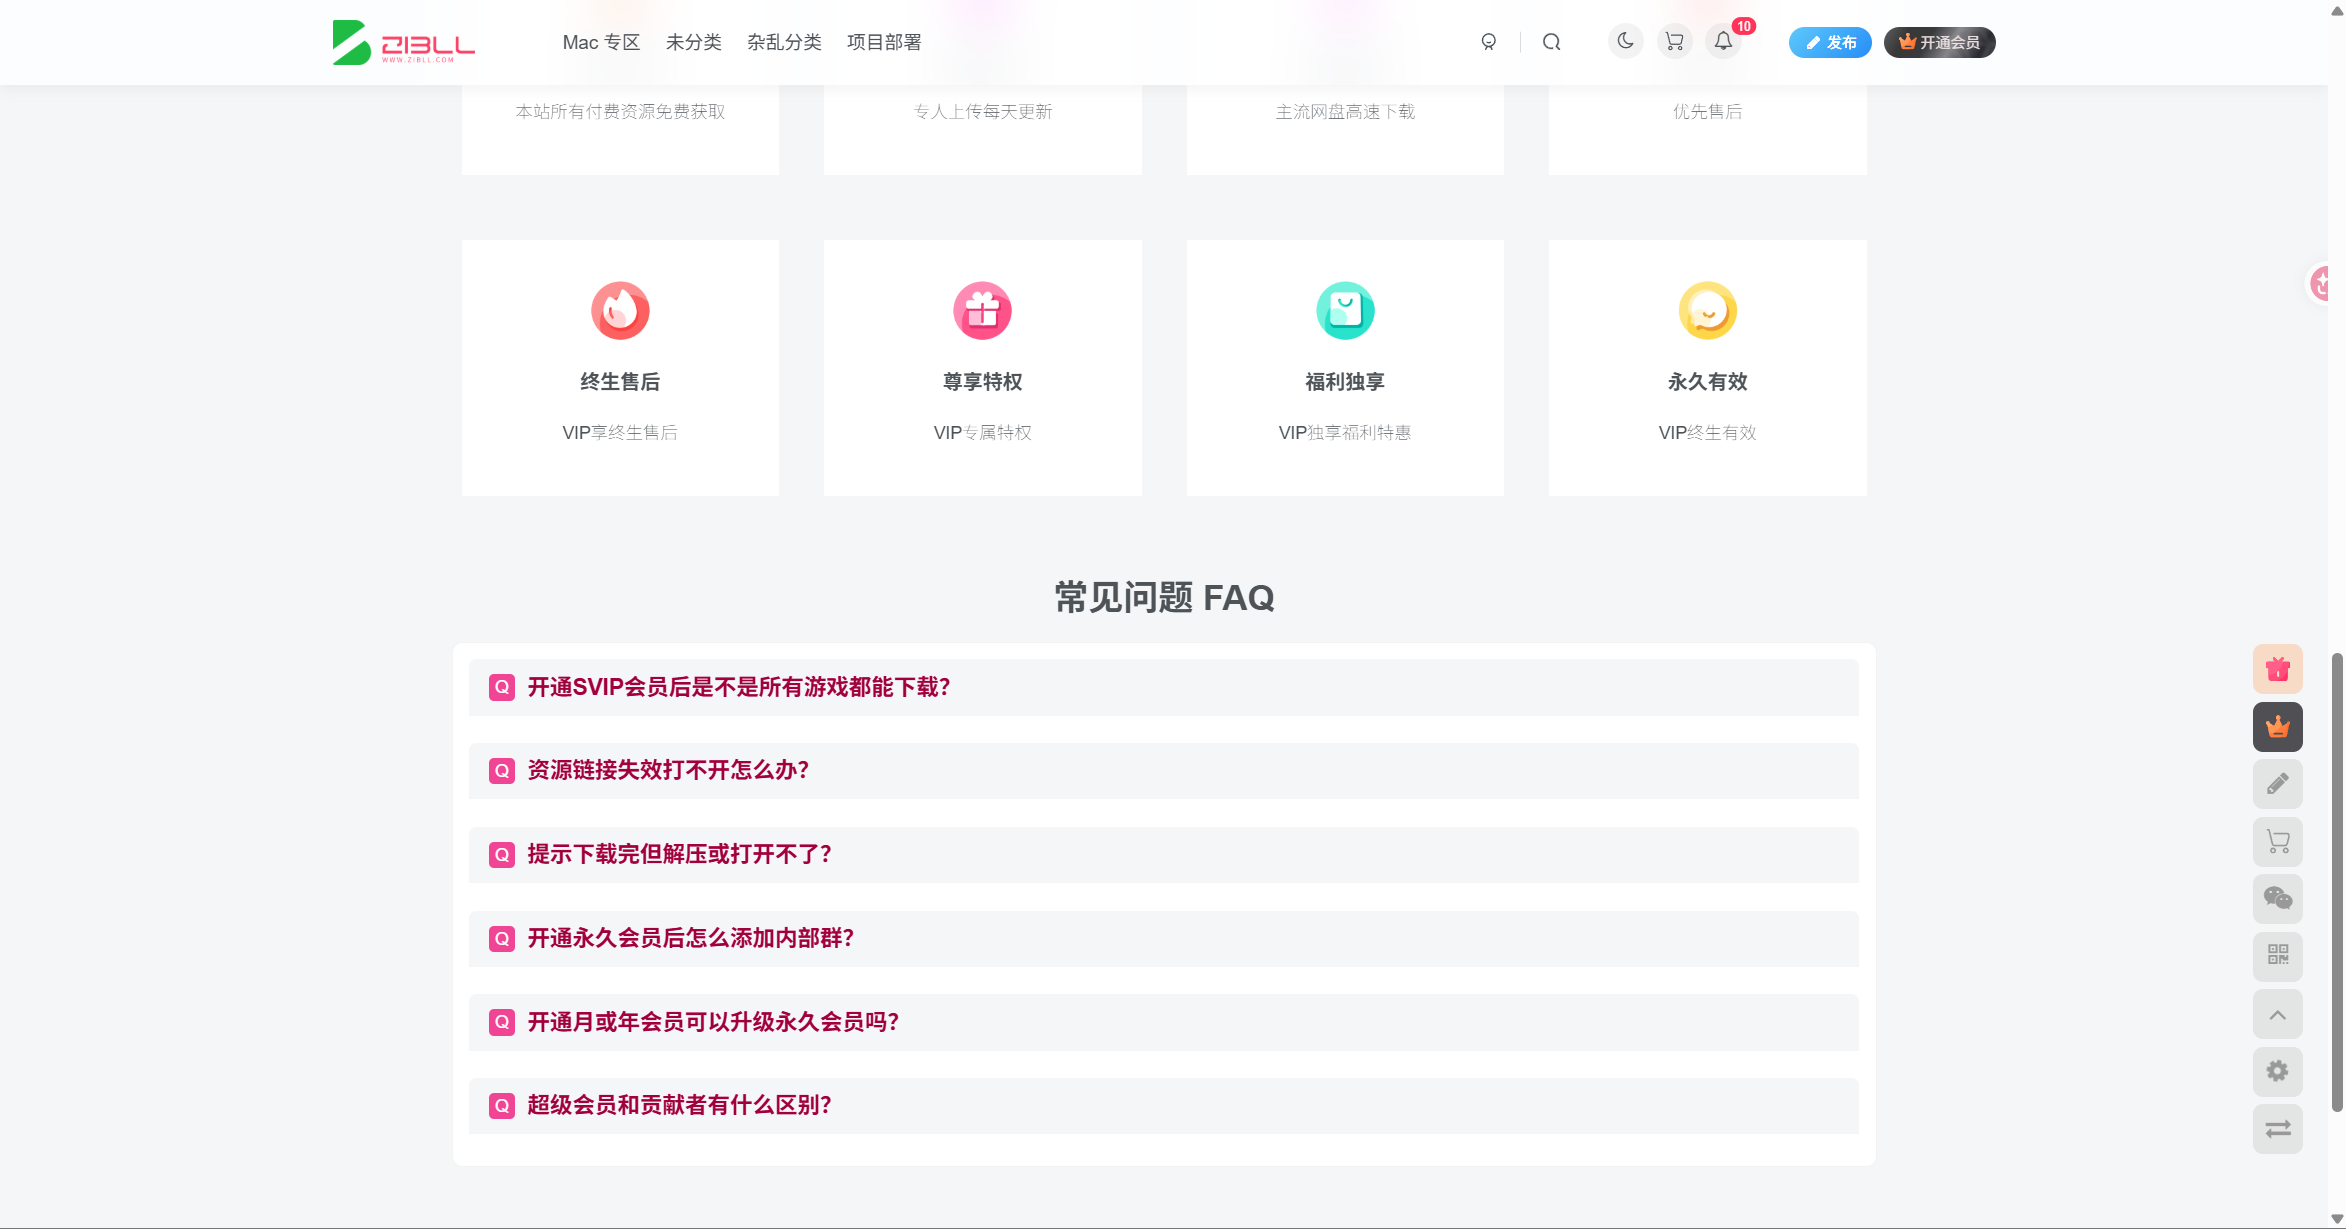Click the back-to-top chevron in sidebar
This screenshot has height=1229, width=2346.
[x=2277, y=1014]
